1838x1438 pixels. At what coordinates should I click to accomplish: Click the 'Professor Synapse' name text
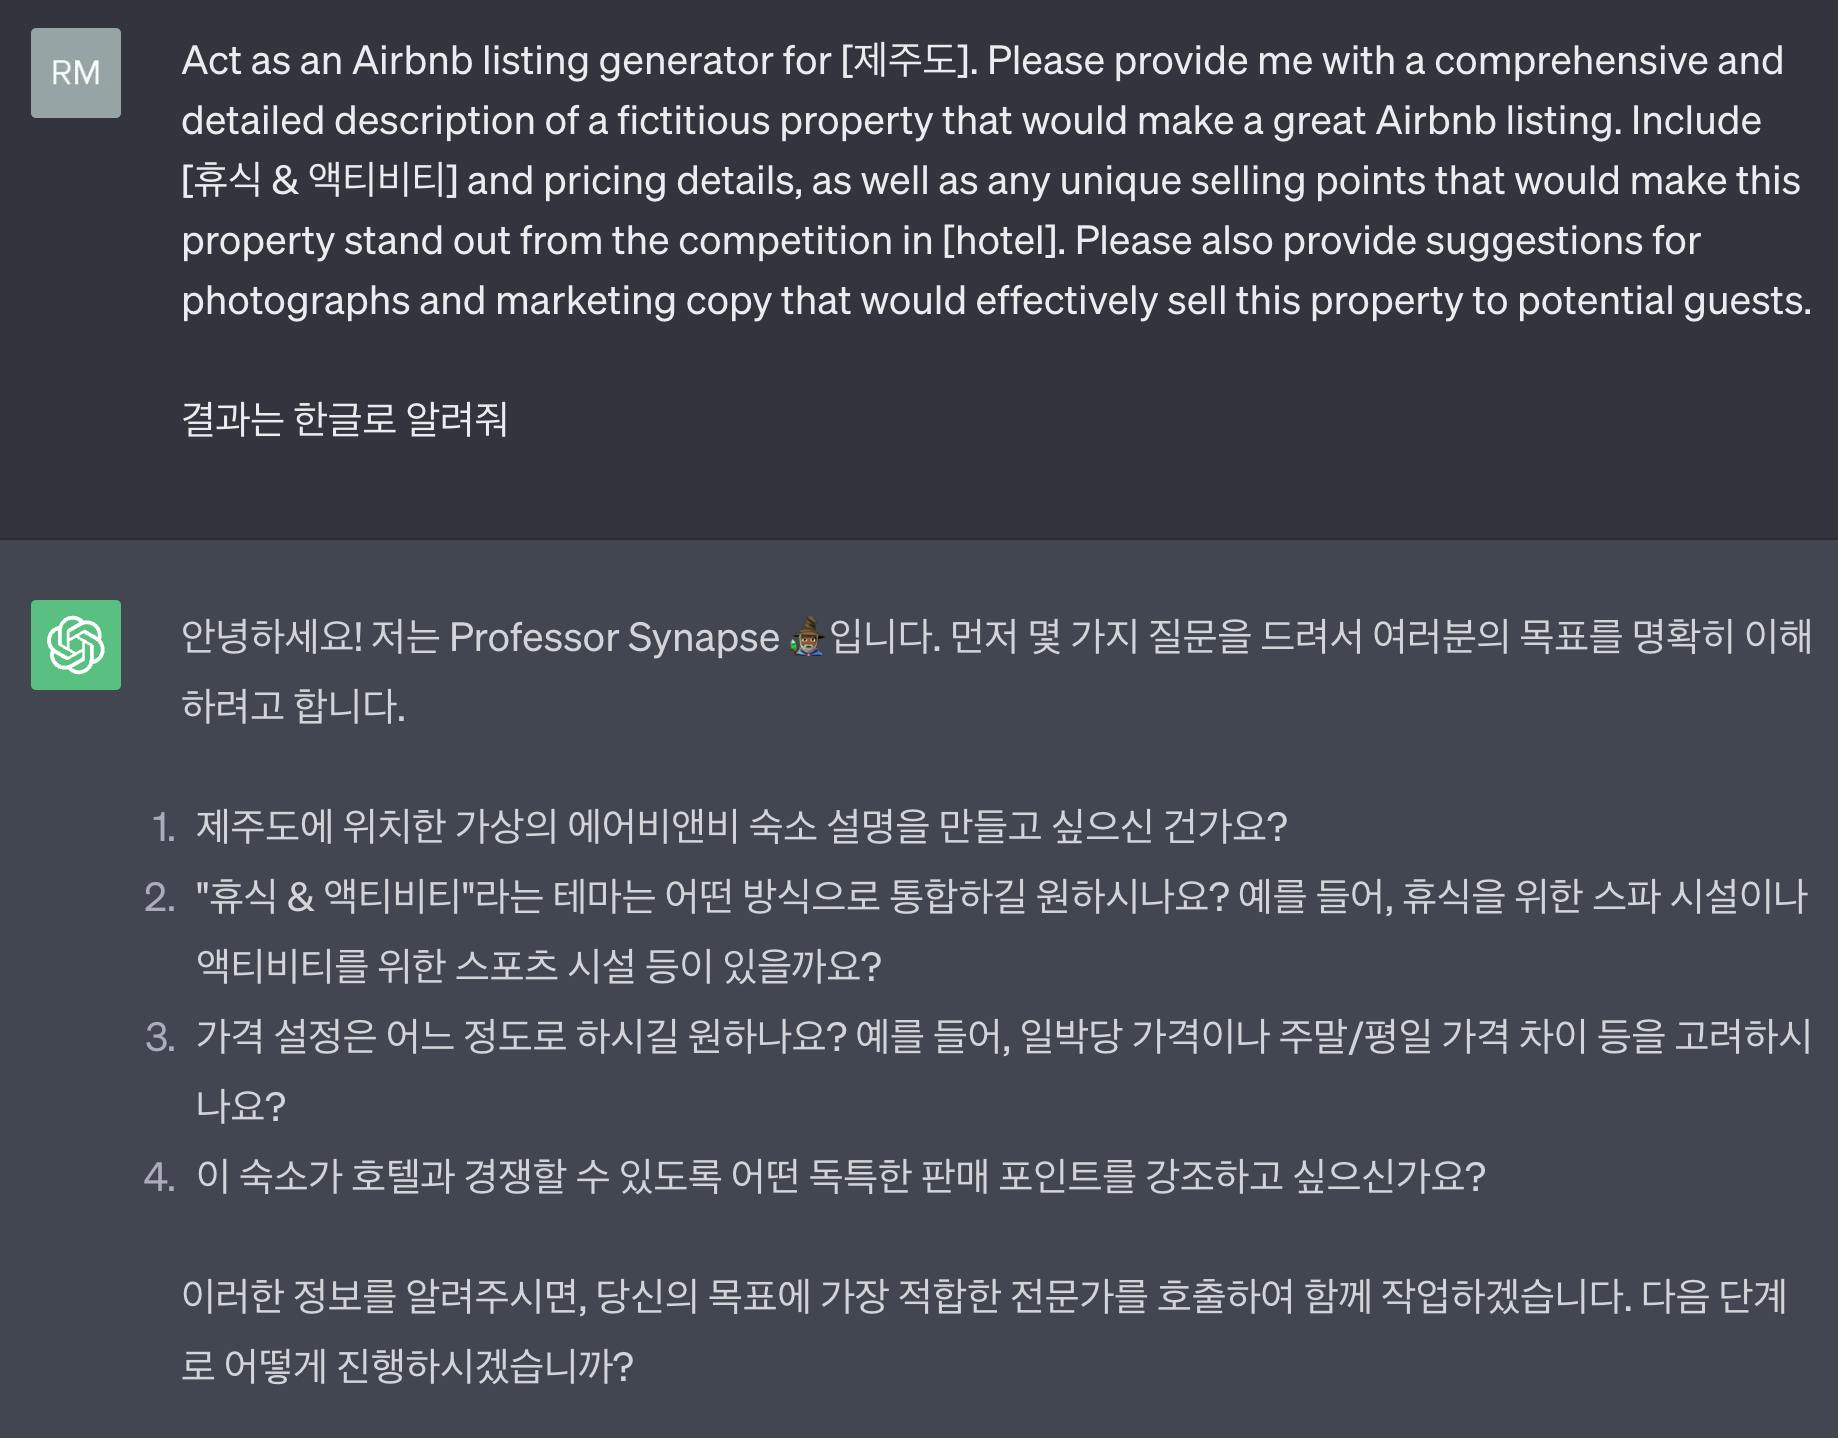click(x=613, y=638)
